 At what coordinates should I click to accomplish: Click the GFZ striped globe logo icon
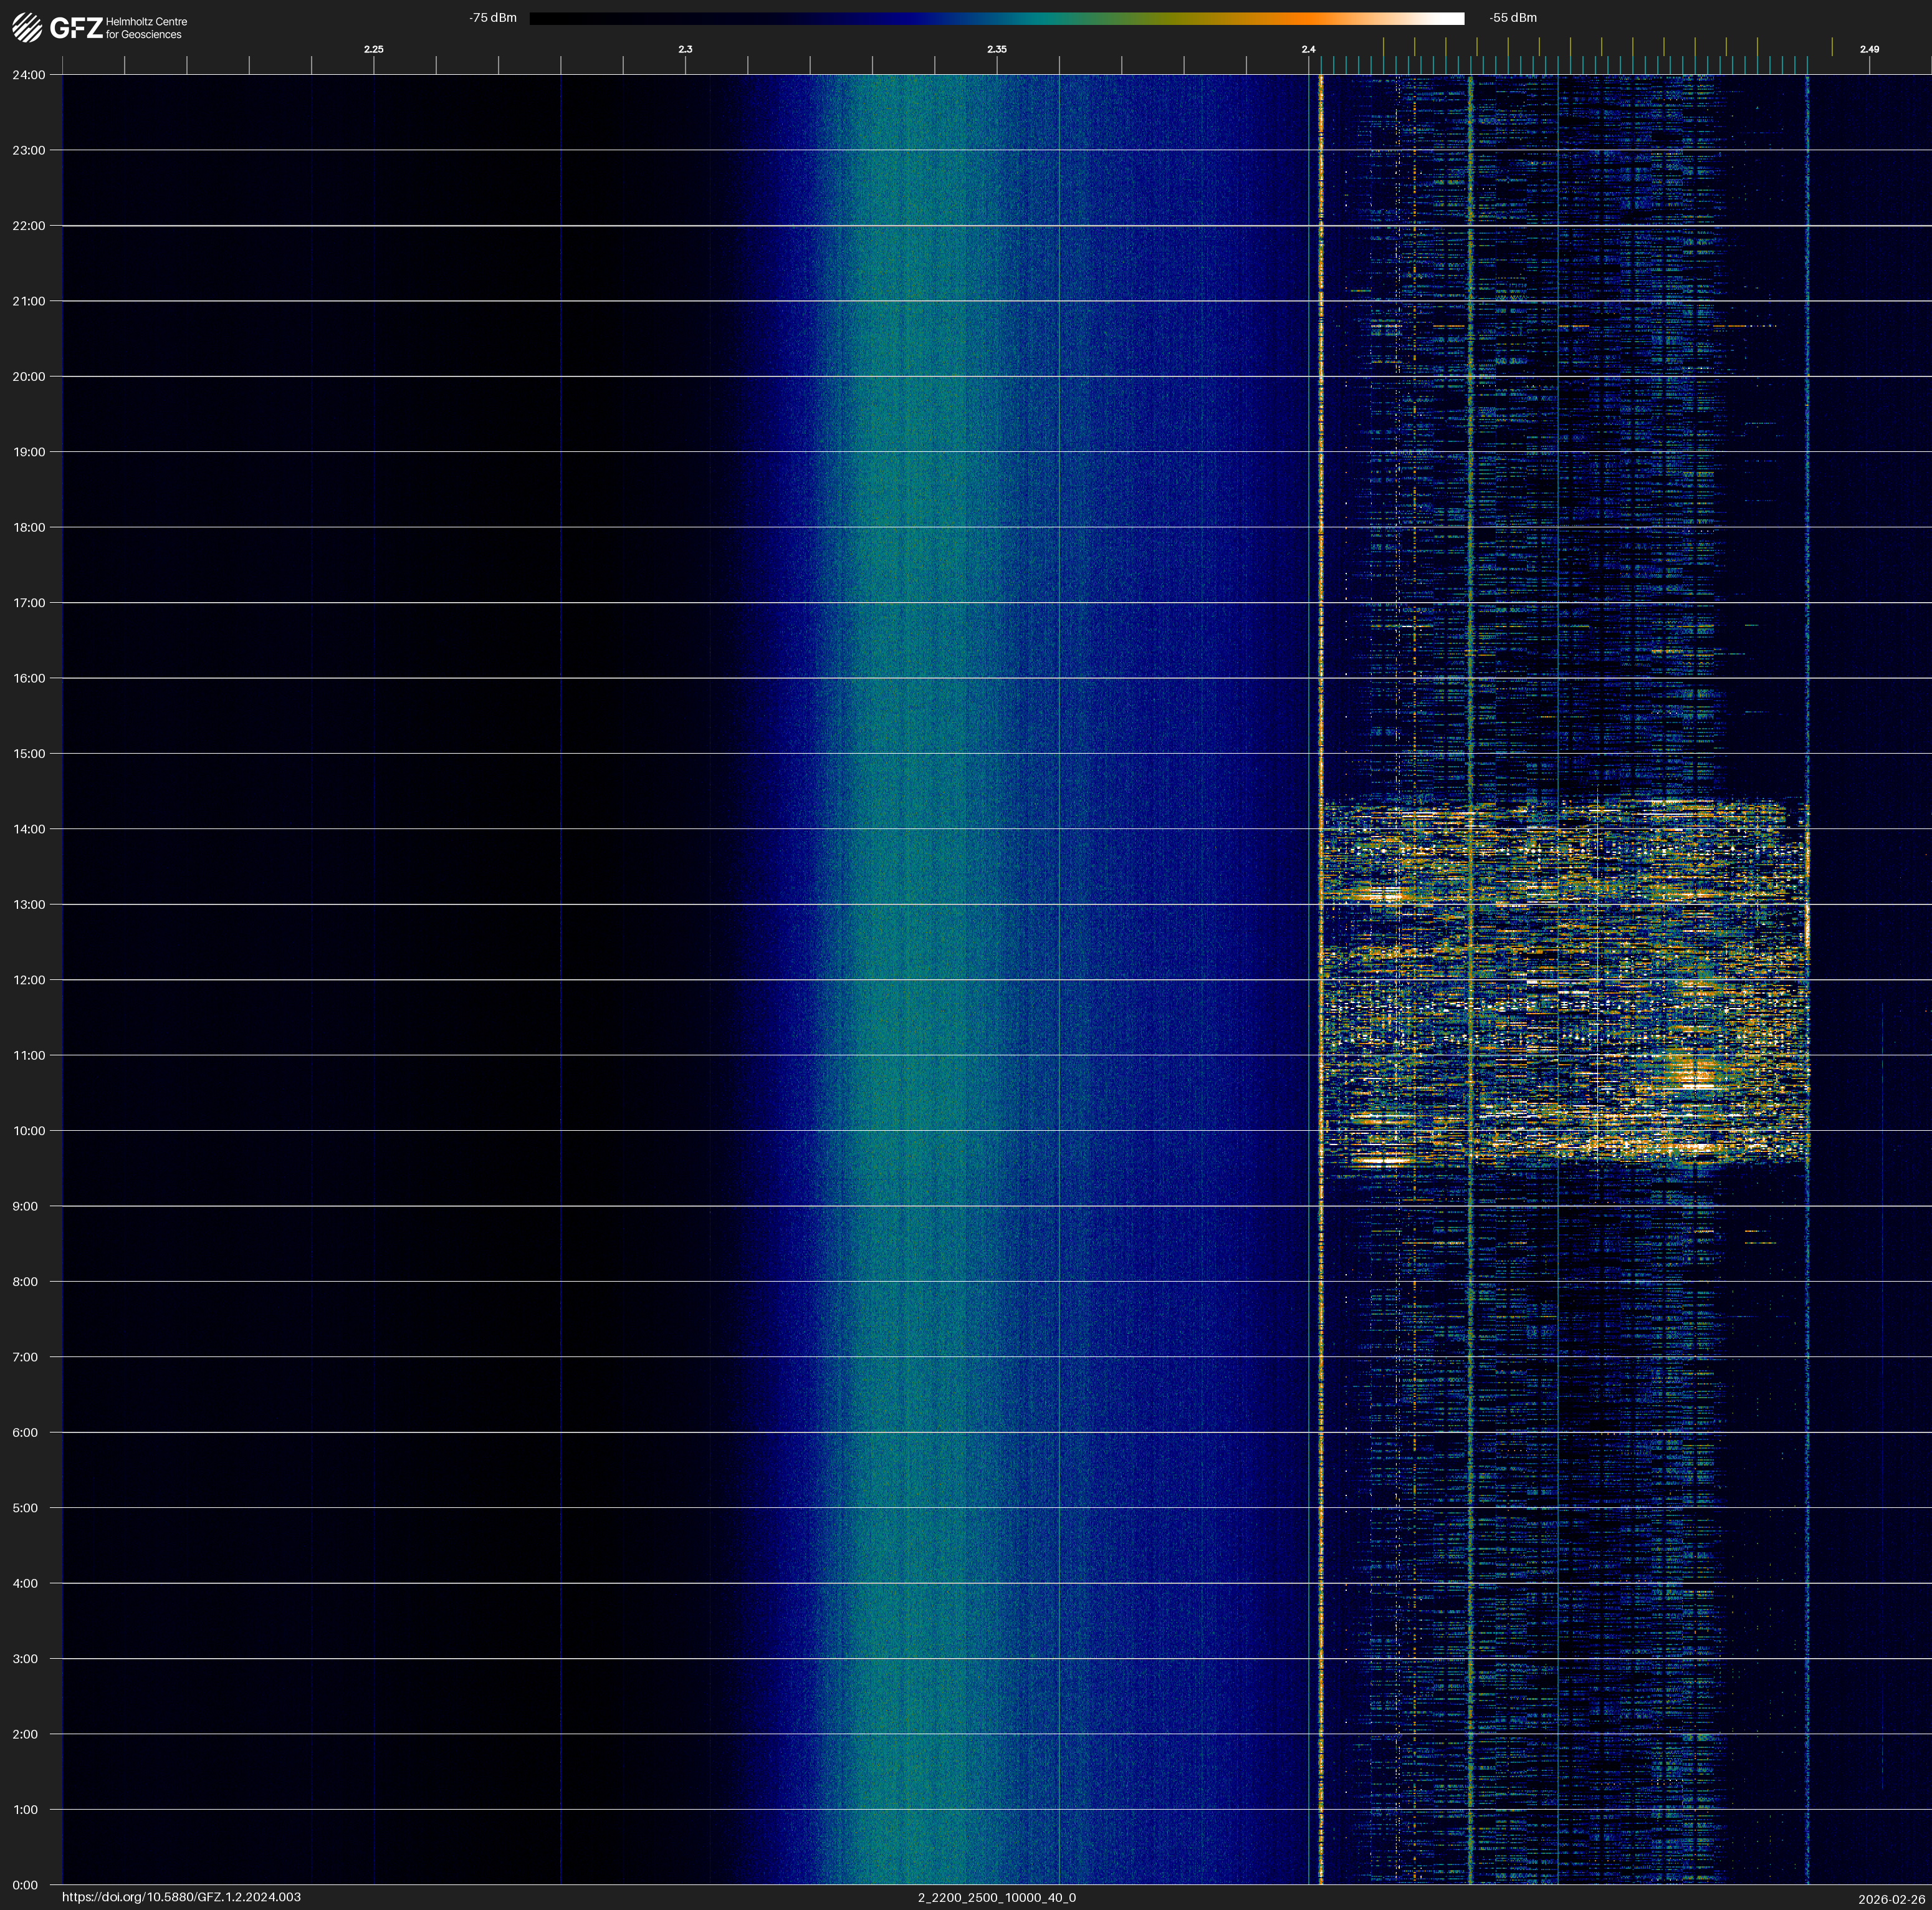point(27,27)
